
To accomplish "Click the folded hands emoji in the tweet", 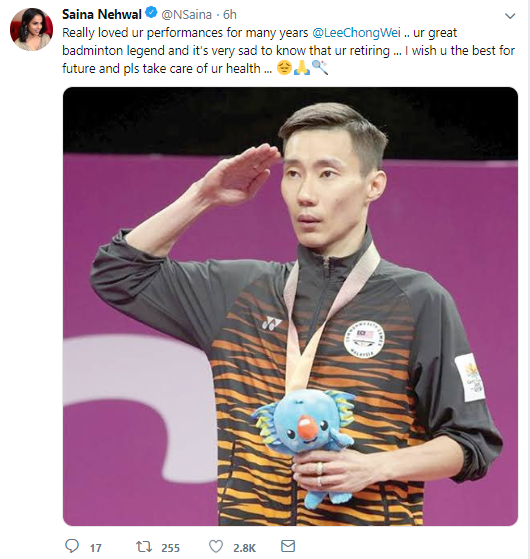I will pos(302,67).
